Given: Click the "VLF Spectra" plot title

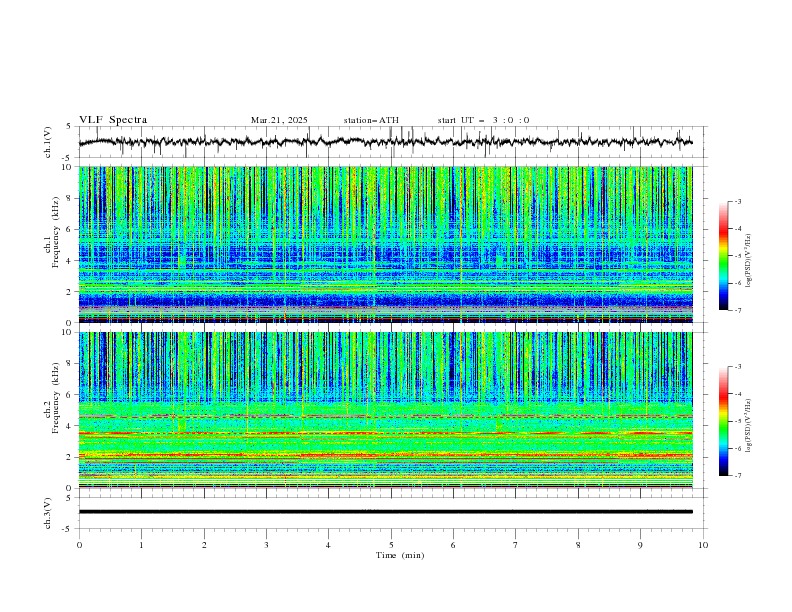Looking at the screenshot, I should click(x=113, y=120).
